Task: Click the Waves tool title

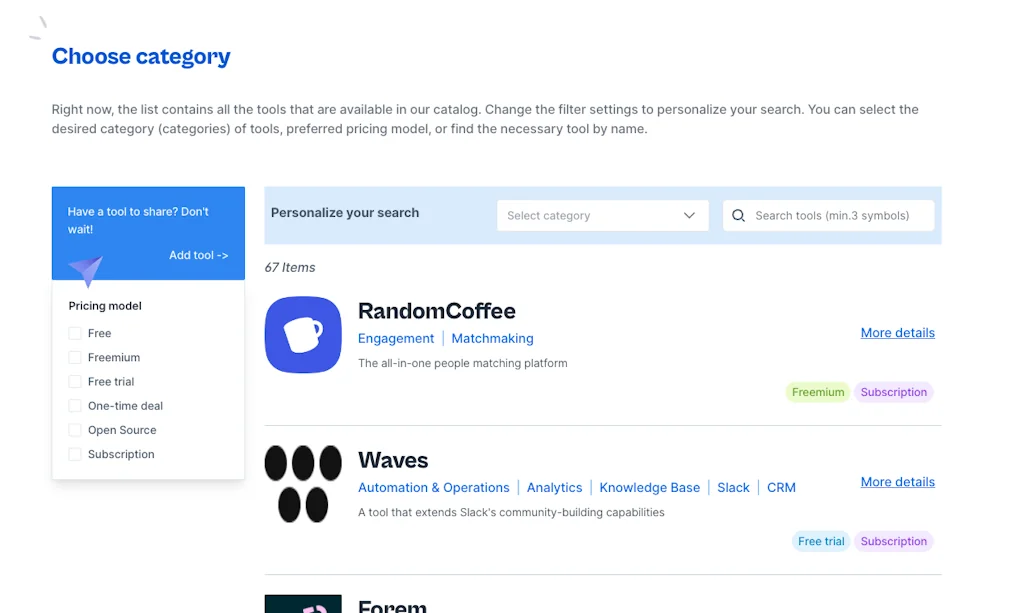Action: click(x=393, y=460)
